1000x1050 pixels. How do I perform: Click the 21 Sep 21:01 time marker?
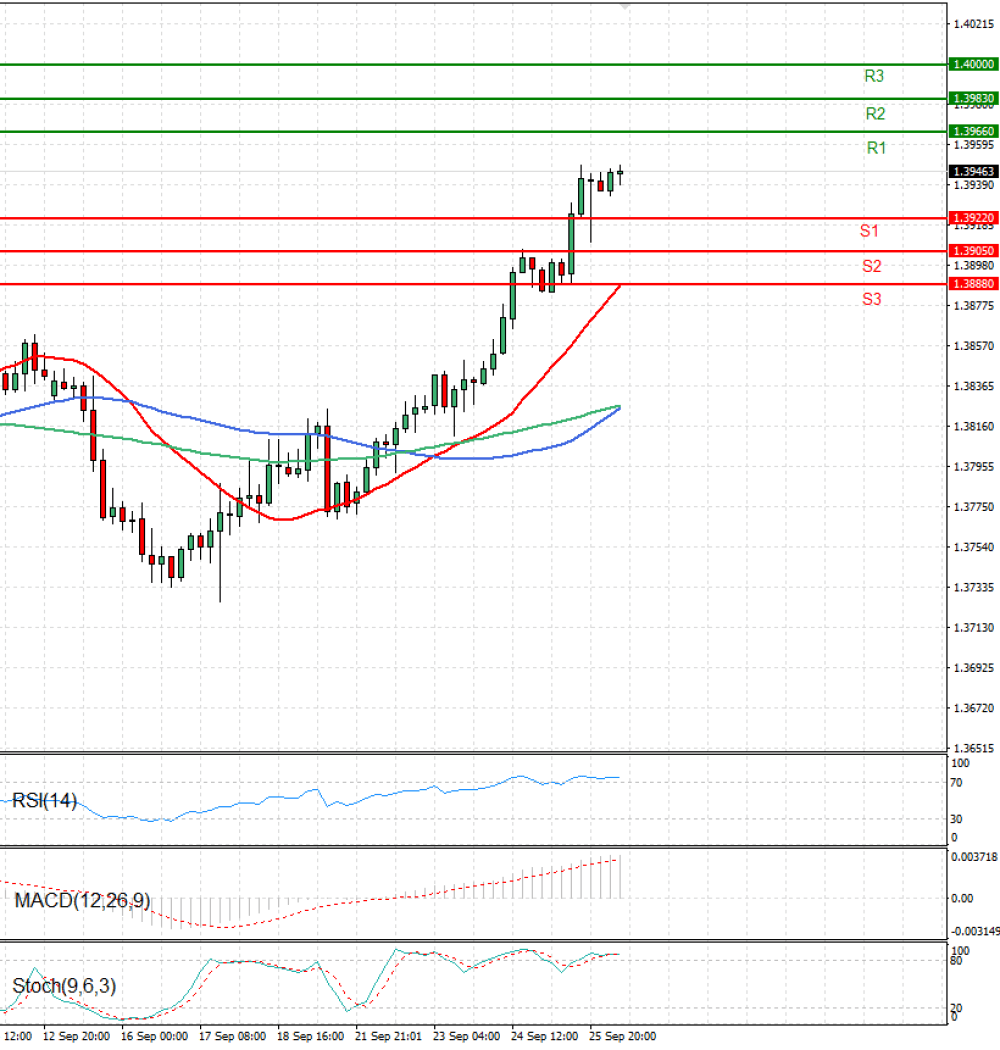(x=388, y=1037)
